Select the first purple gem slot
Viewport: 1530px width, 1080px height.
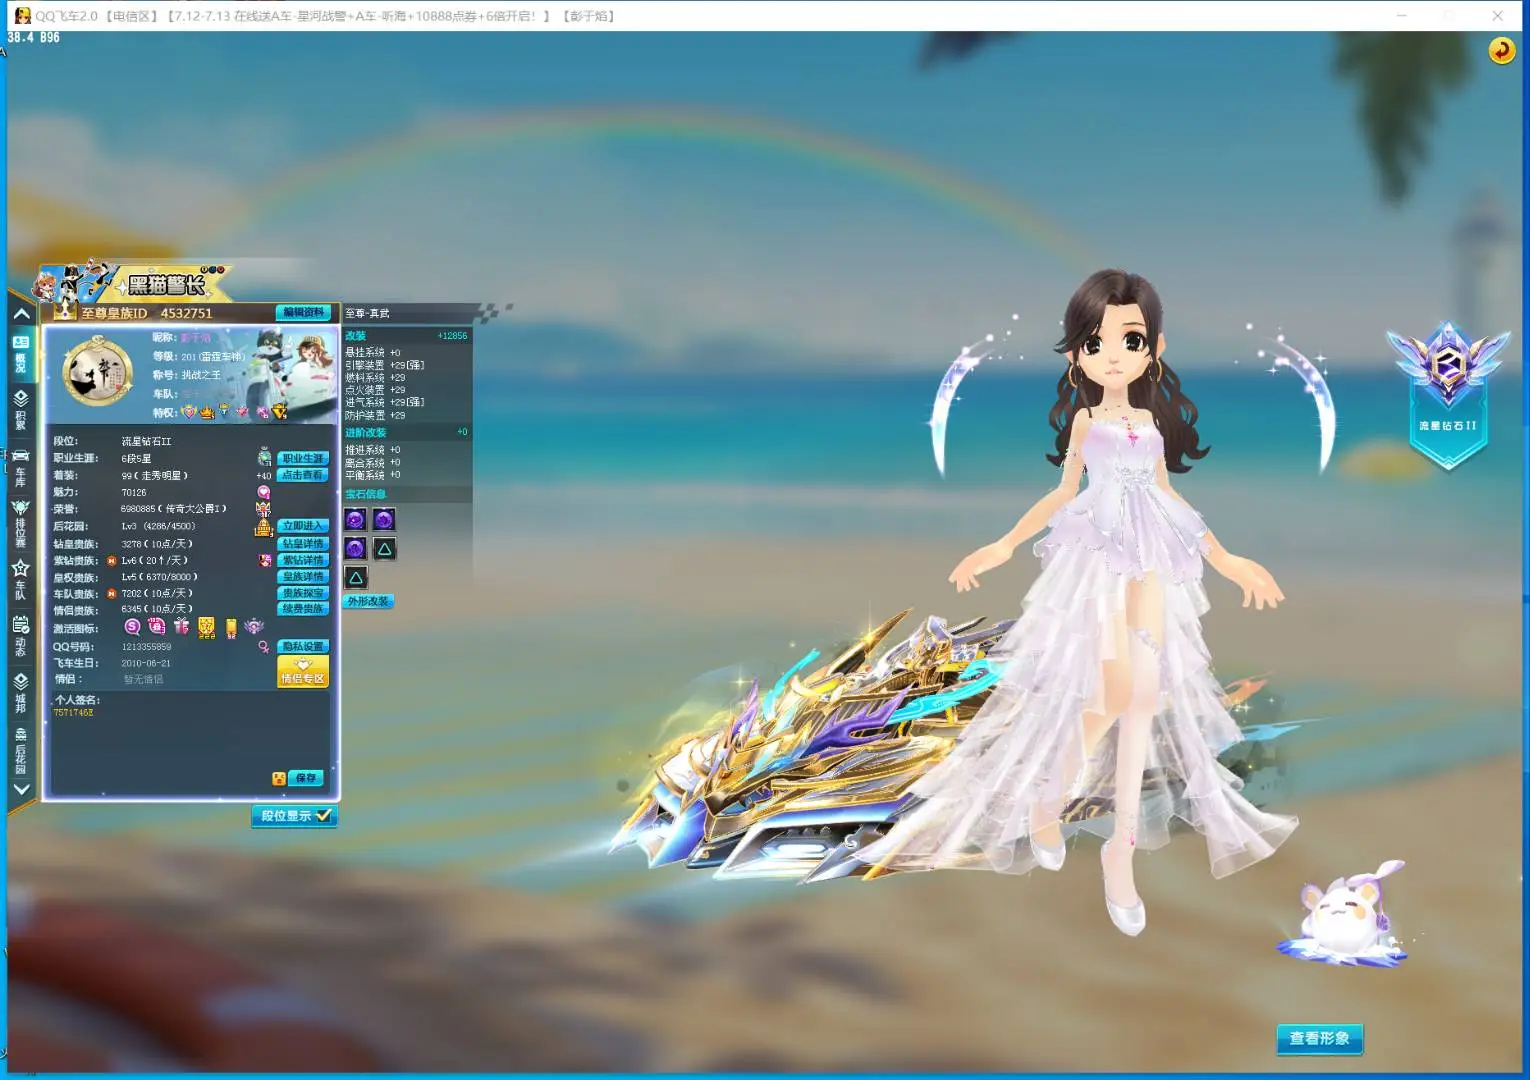[355, 519]
